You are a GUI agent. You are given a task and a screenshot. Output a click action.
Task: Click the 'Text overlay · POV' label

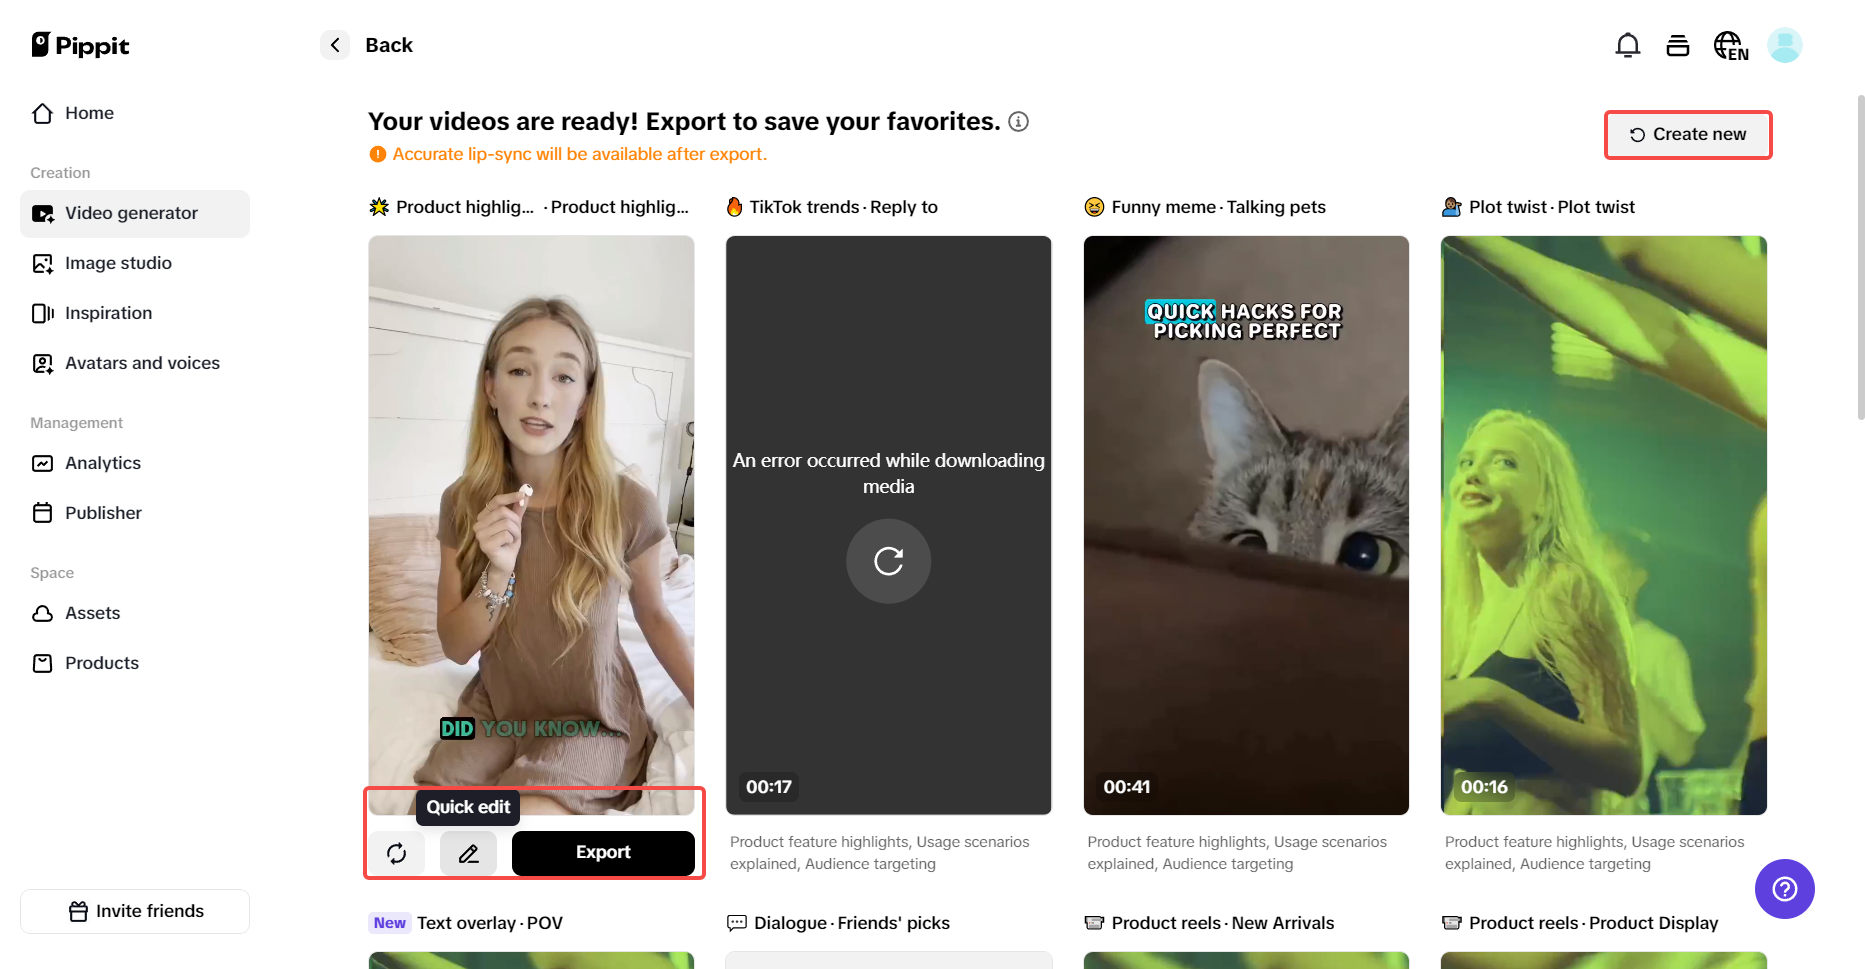click(x=490, y=923)
